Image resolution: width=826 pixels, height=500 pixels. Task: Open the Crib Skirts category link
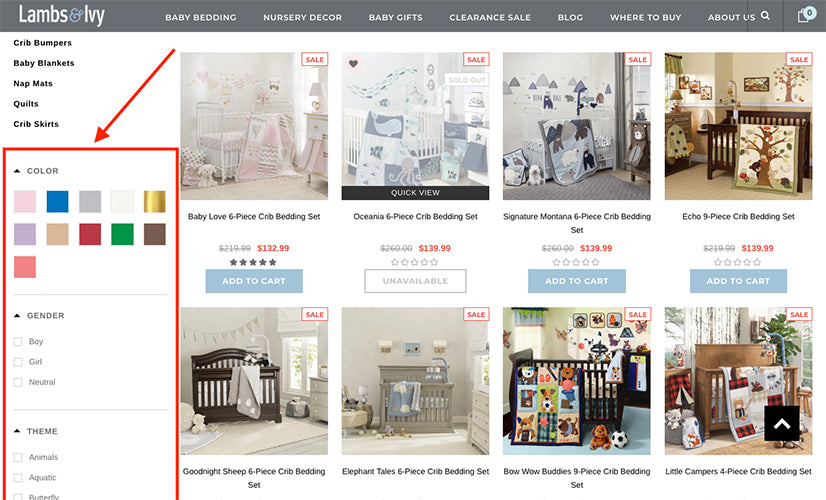click(36, 124)
